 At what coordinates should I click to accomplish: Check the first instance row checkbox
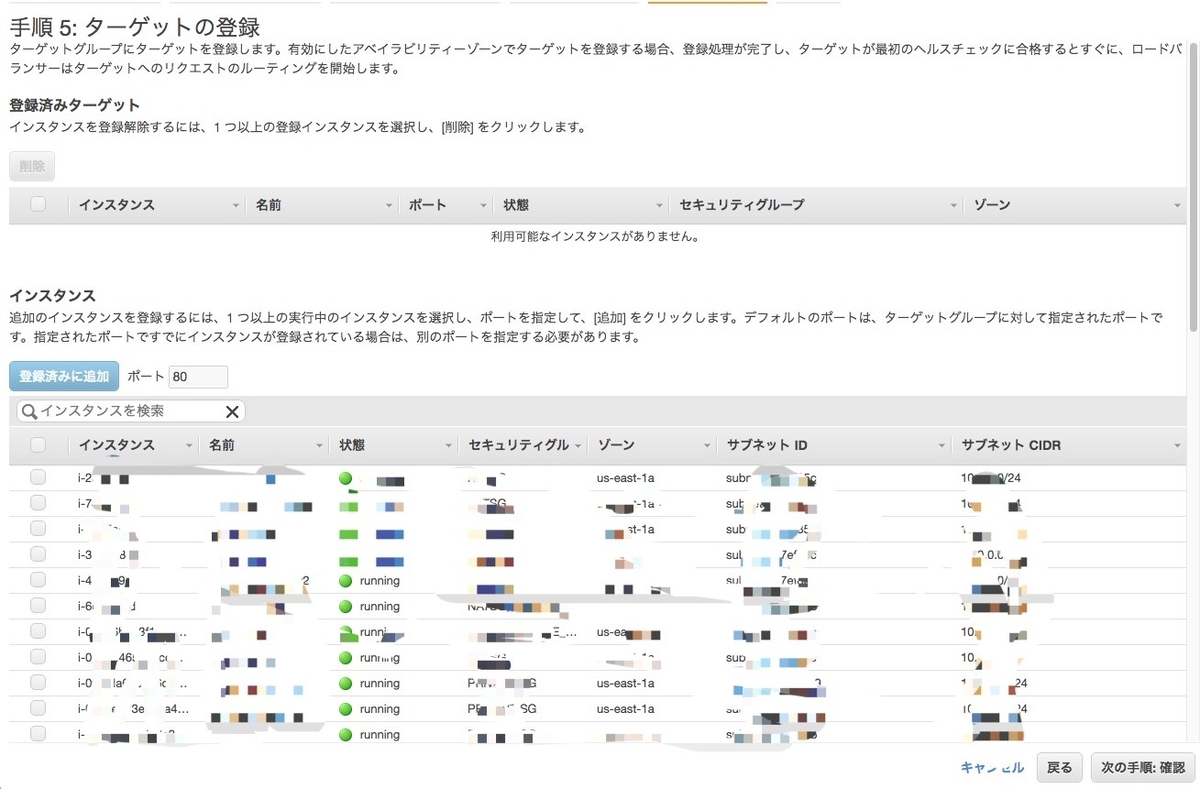tap(38, 477)
